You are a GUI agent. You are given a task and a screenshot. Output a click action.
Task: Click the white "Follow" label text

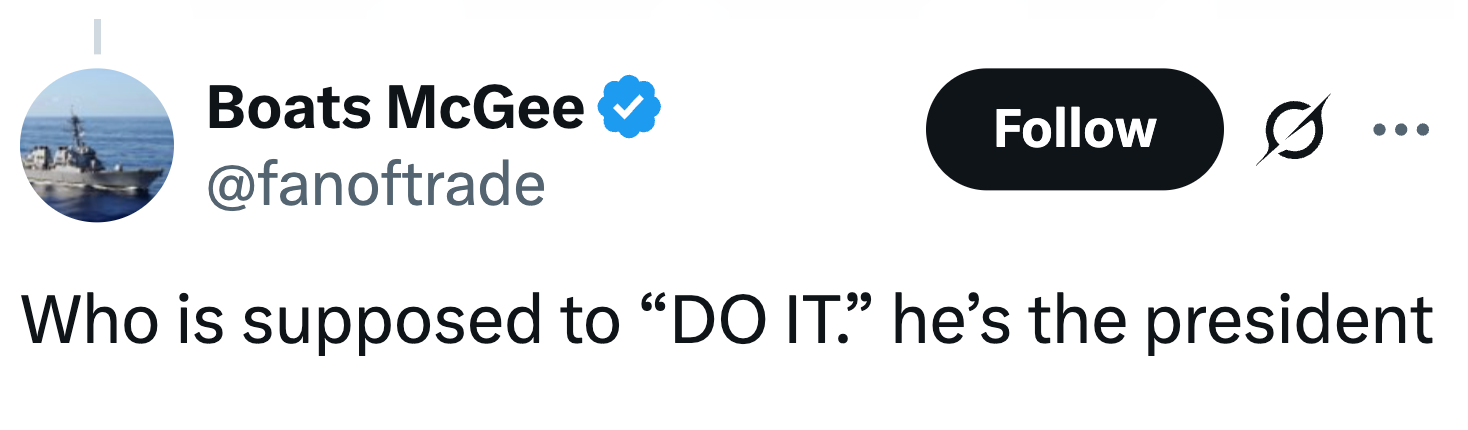[1074, 129]
